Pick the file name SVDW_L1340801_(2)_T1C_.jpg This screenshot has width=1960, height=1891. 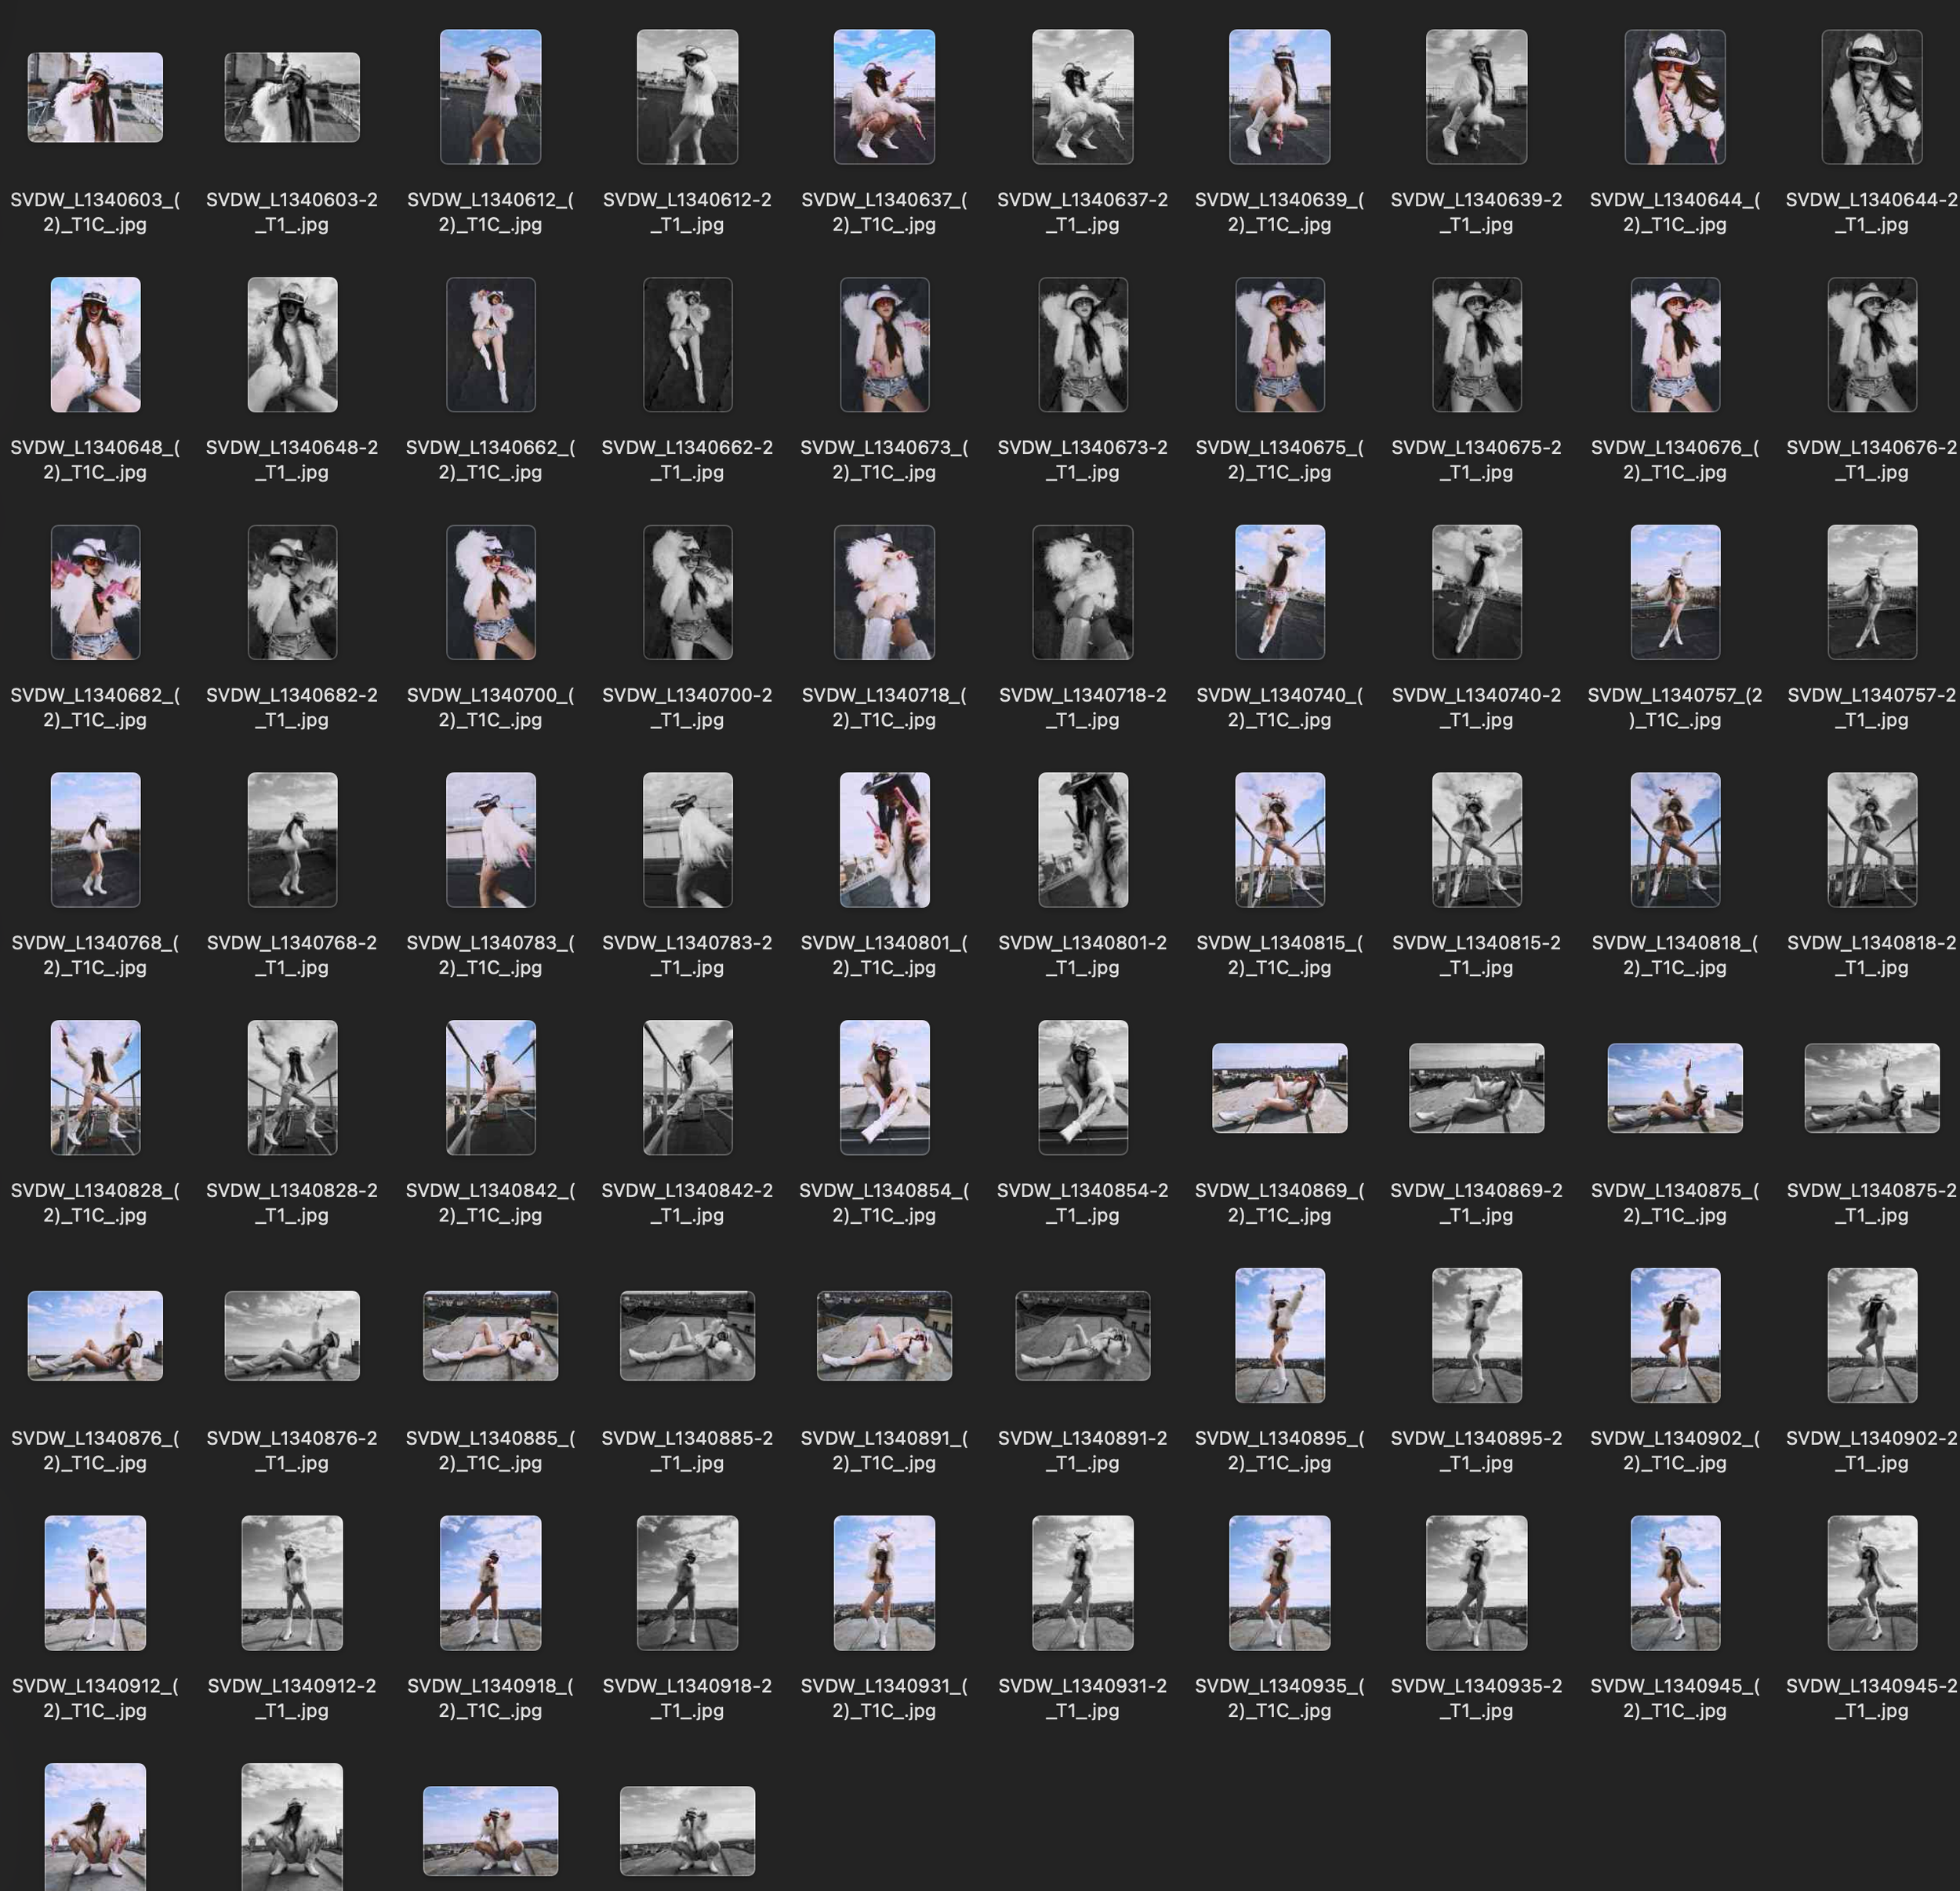(x=884, y=955)
